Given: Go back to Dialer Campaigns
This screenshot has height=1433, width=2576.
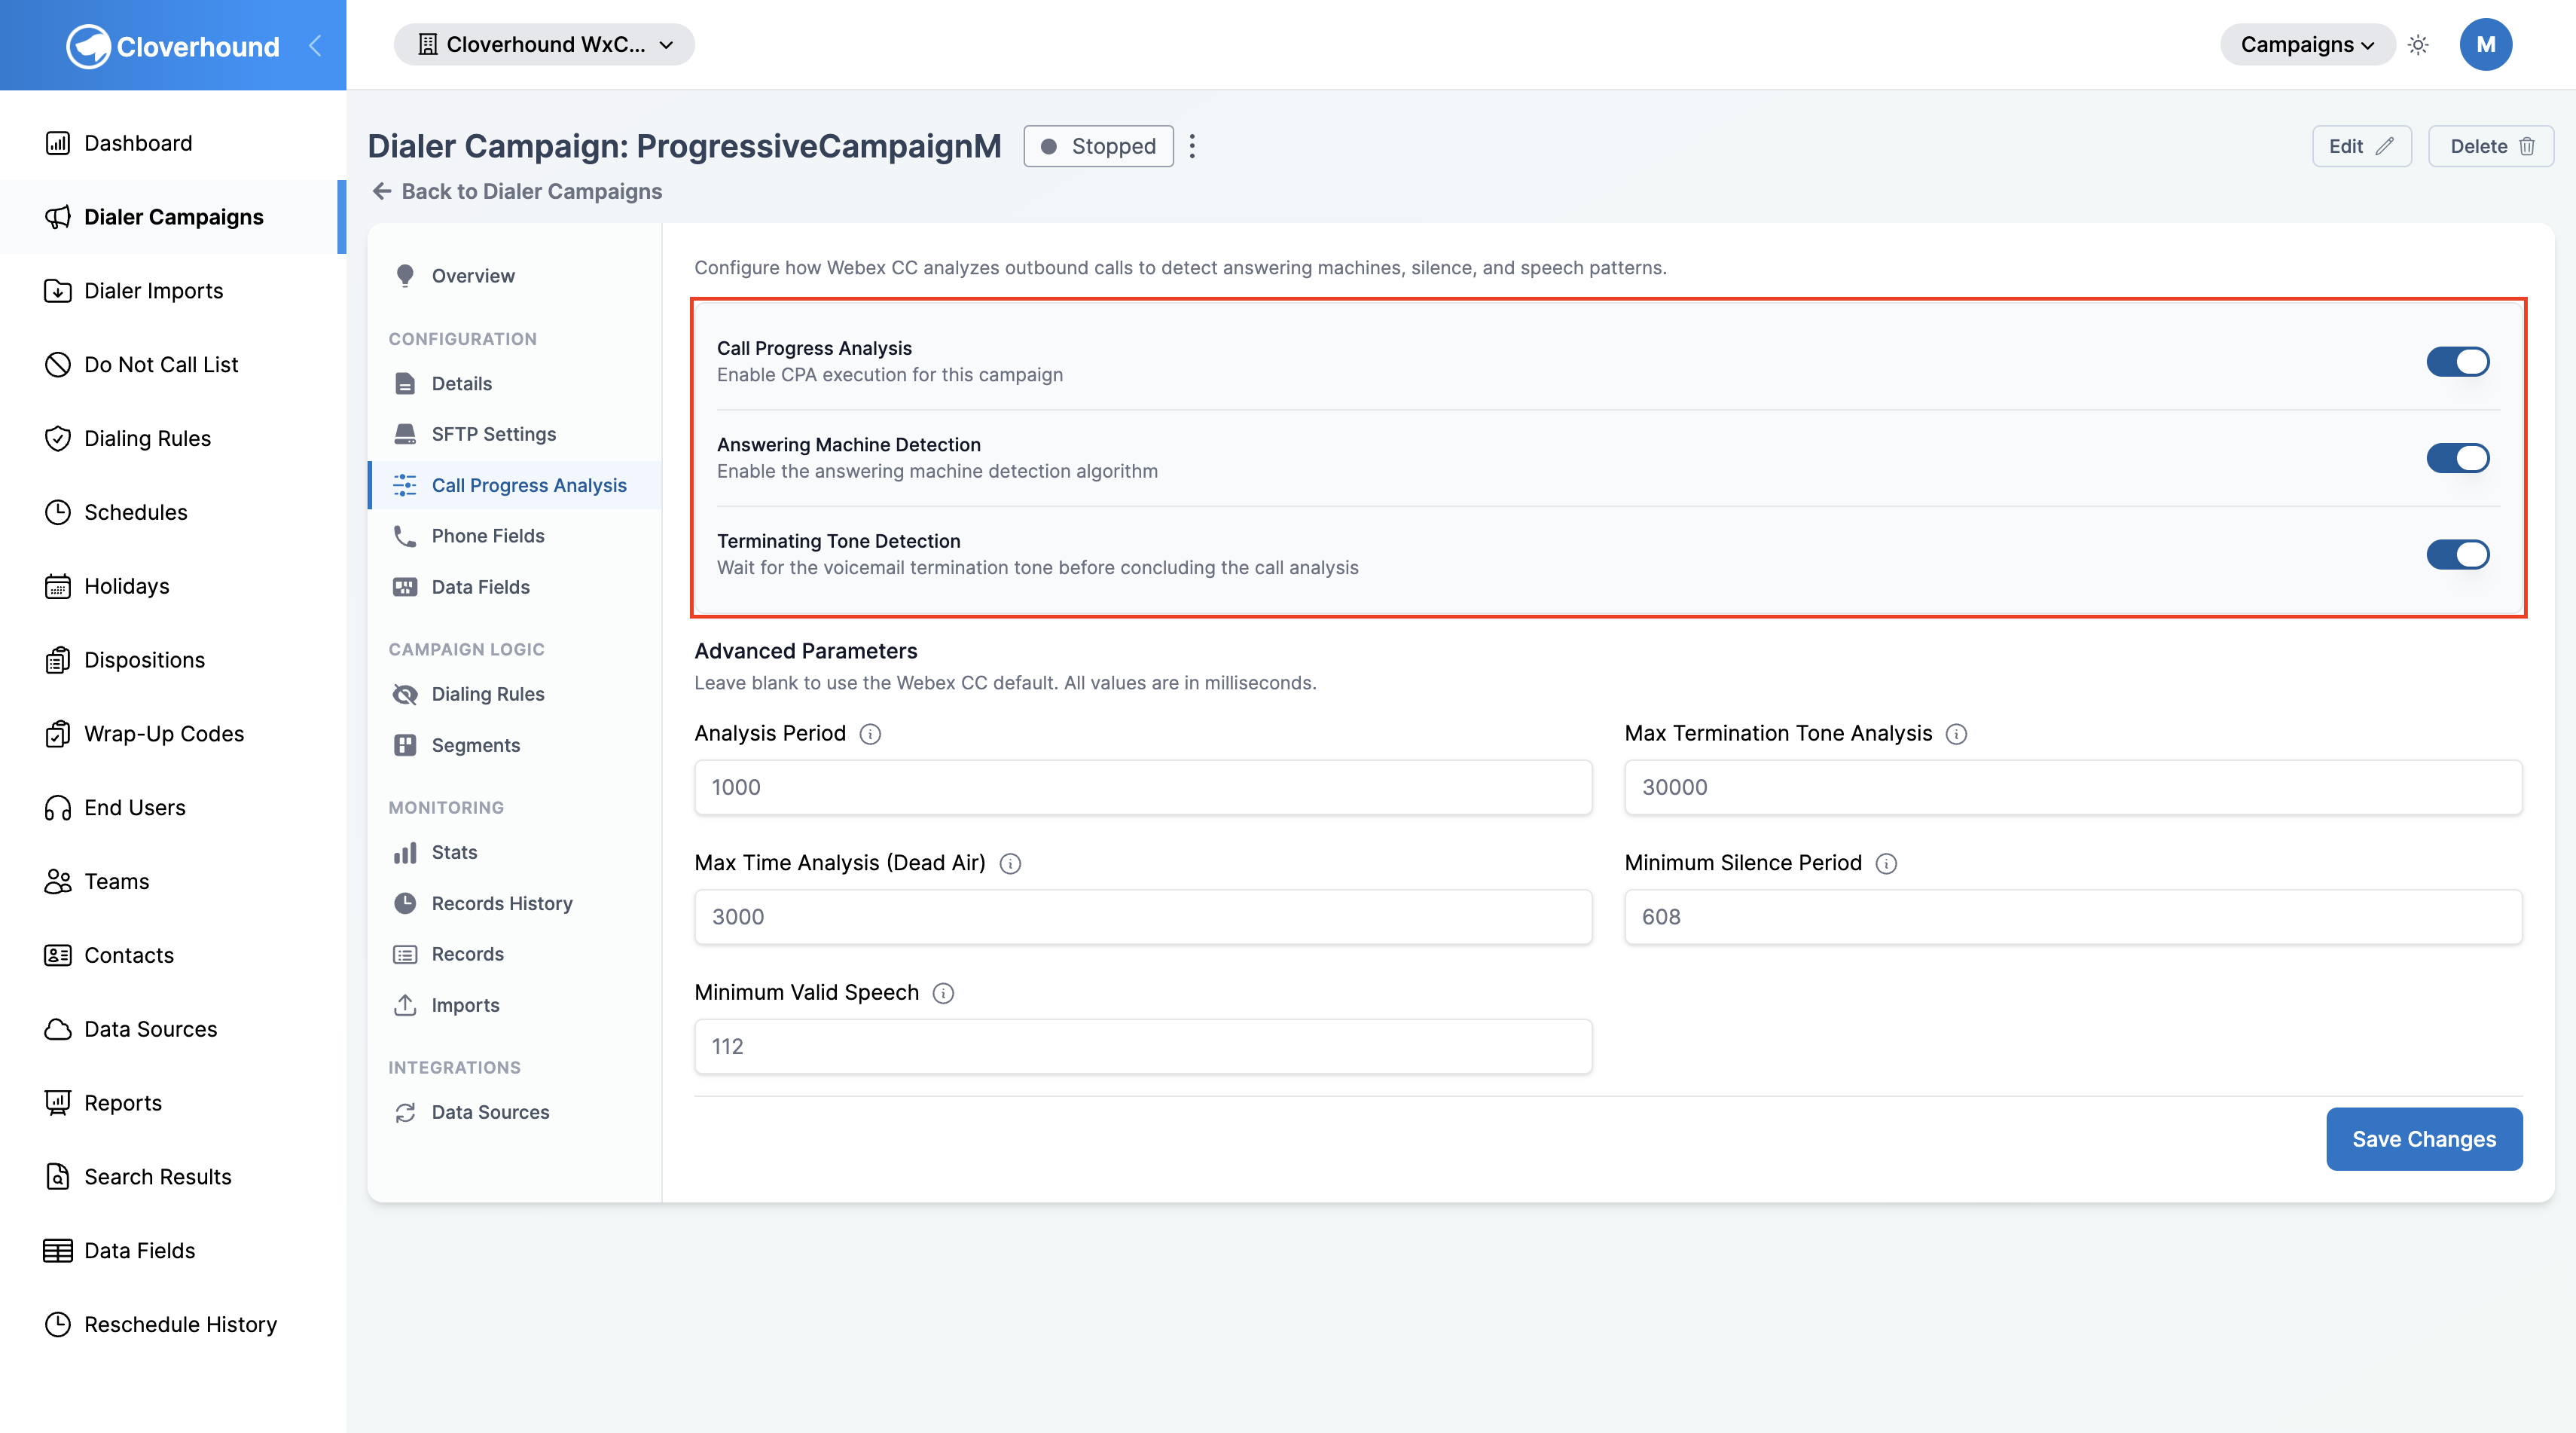Looking at the screenshot, I should (517, 191).
